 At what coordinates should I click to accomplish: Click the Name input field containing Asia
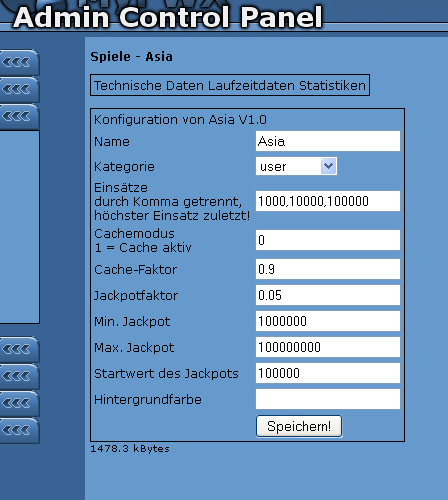point(328,141)
